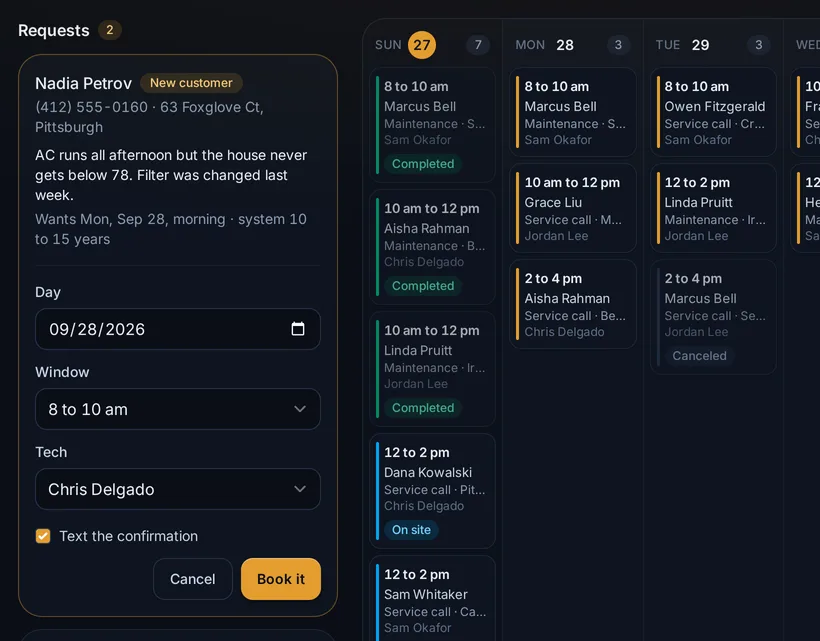Open Sunday's Linda Pruitt maintenance job card
The image size is (820, 641).
pos(432,369)
